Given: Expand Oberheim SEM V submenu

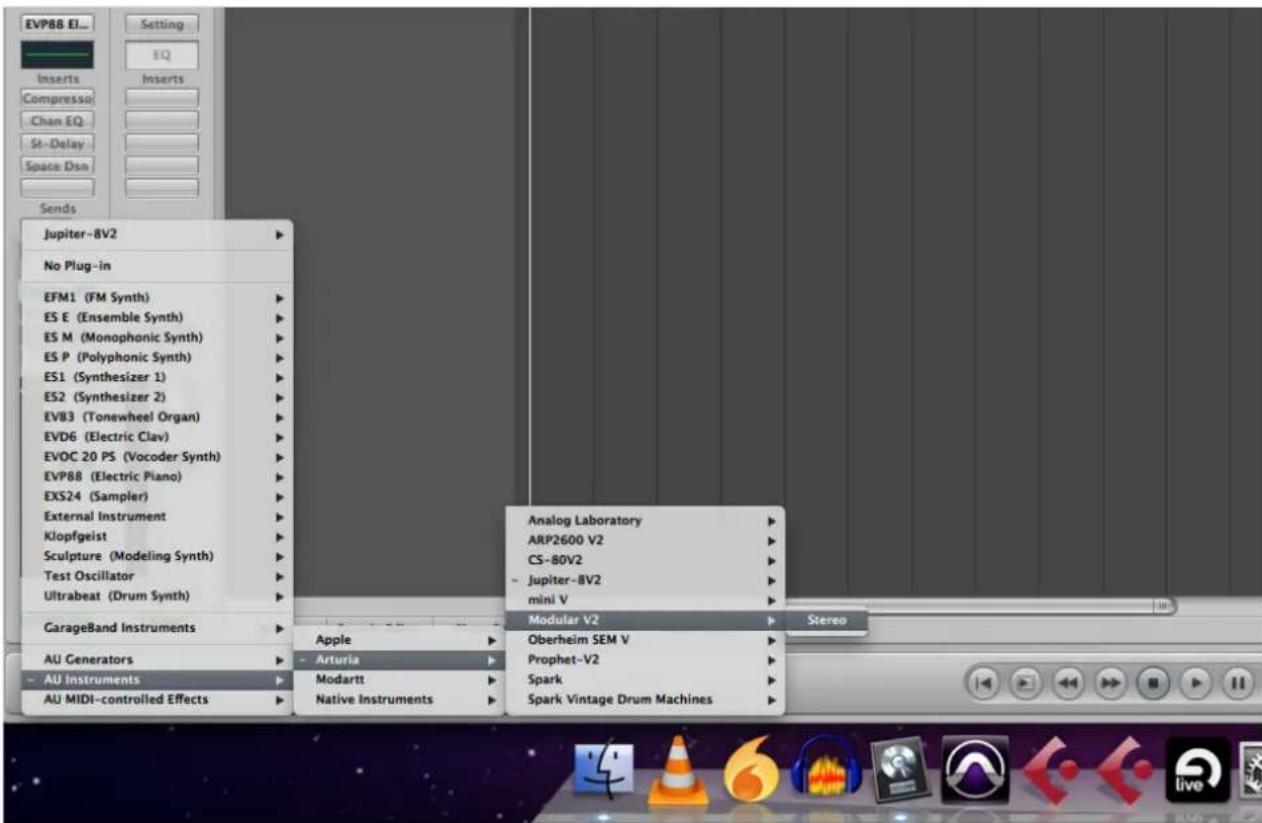Looking at the screenshot, I should click(646, 639).
